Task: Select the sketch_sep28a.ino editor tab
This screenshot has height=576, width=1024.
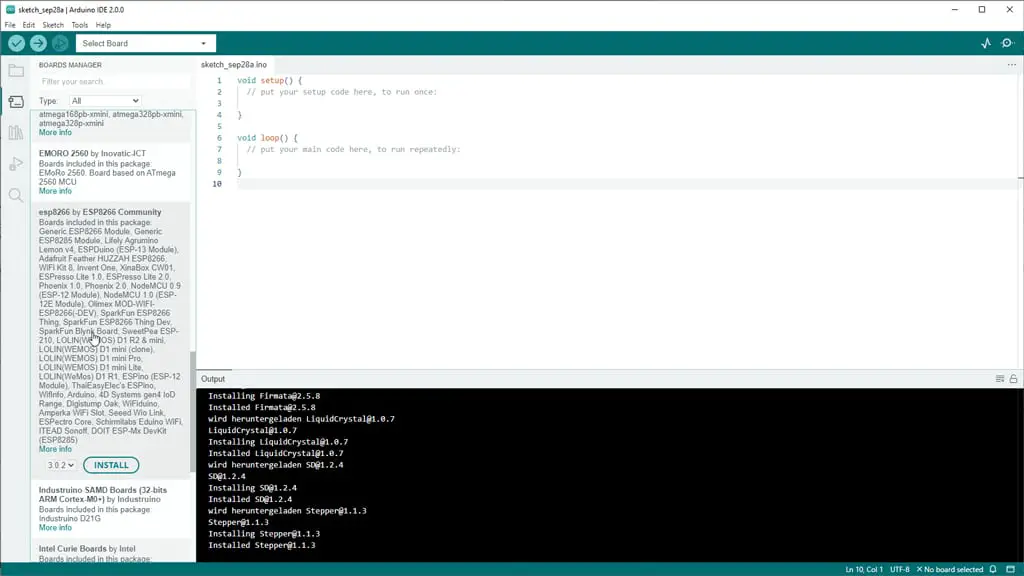Action: 233,65
